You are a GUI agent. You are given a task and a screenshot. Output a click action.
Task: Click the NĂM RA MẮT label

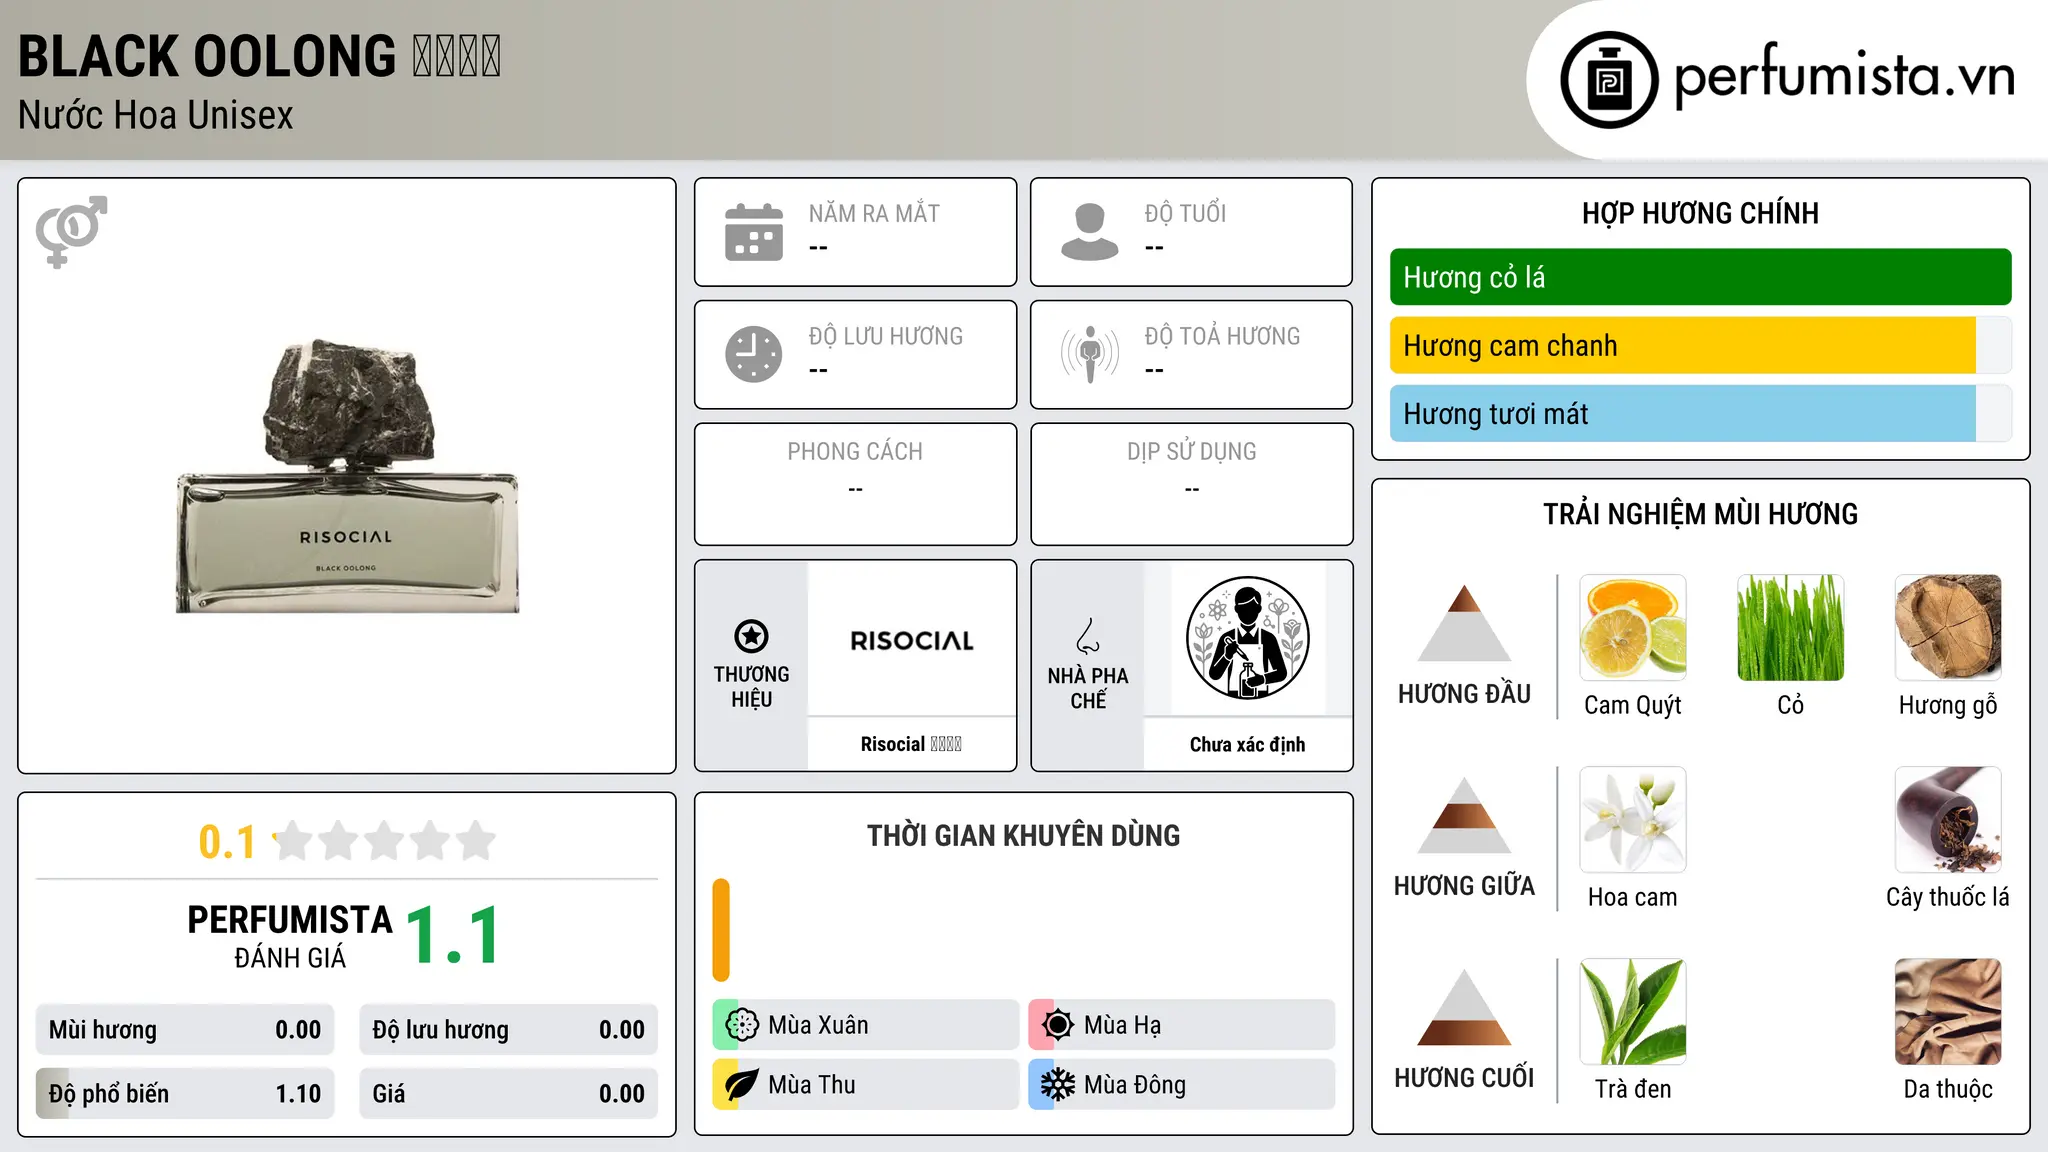874,213
